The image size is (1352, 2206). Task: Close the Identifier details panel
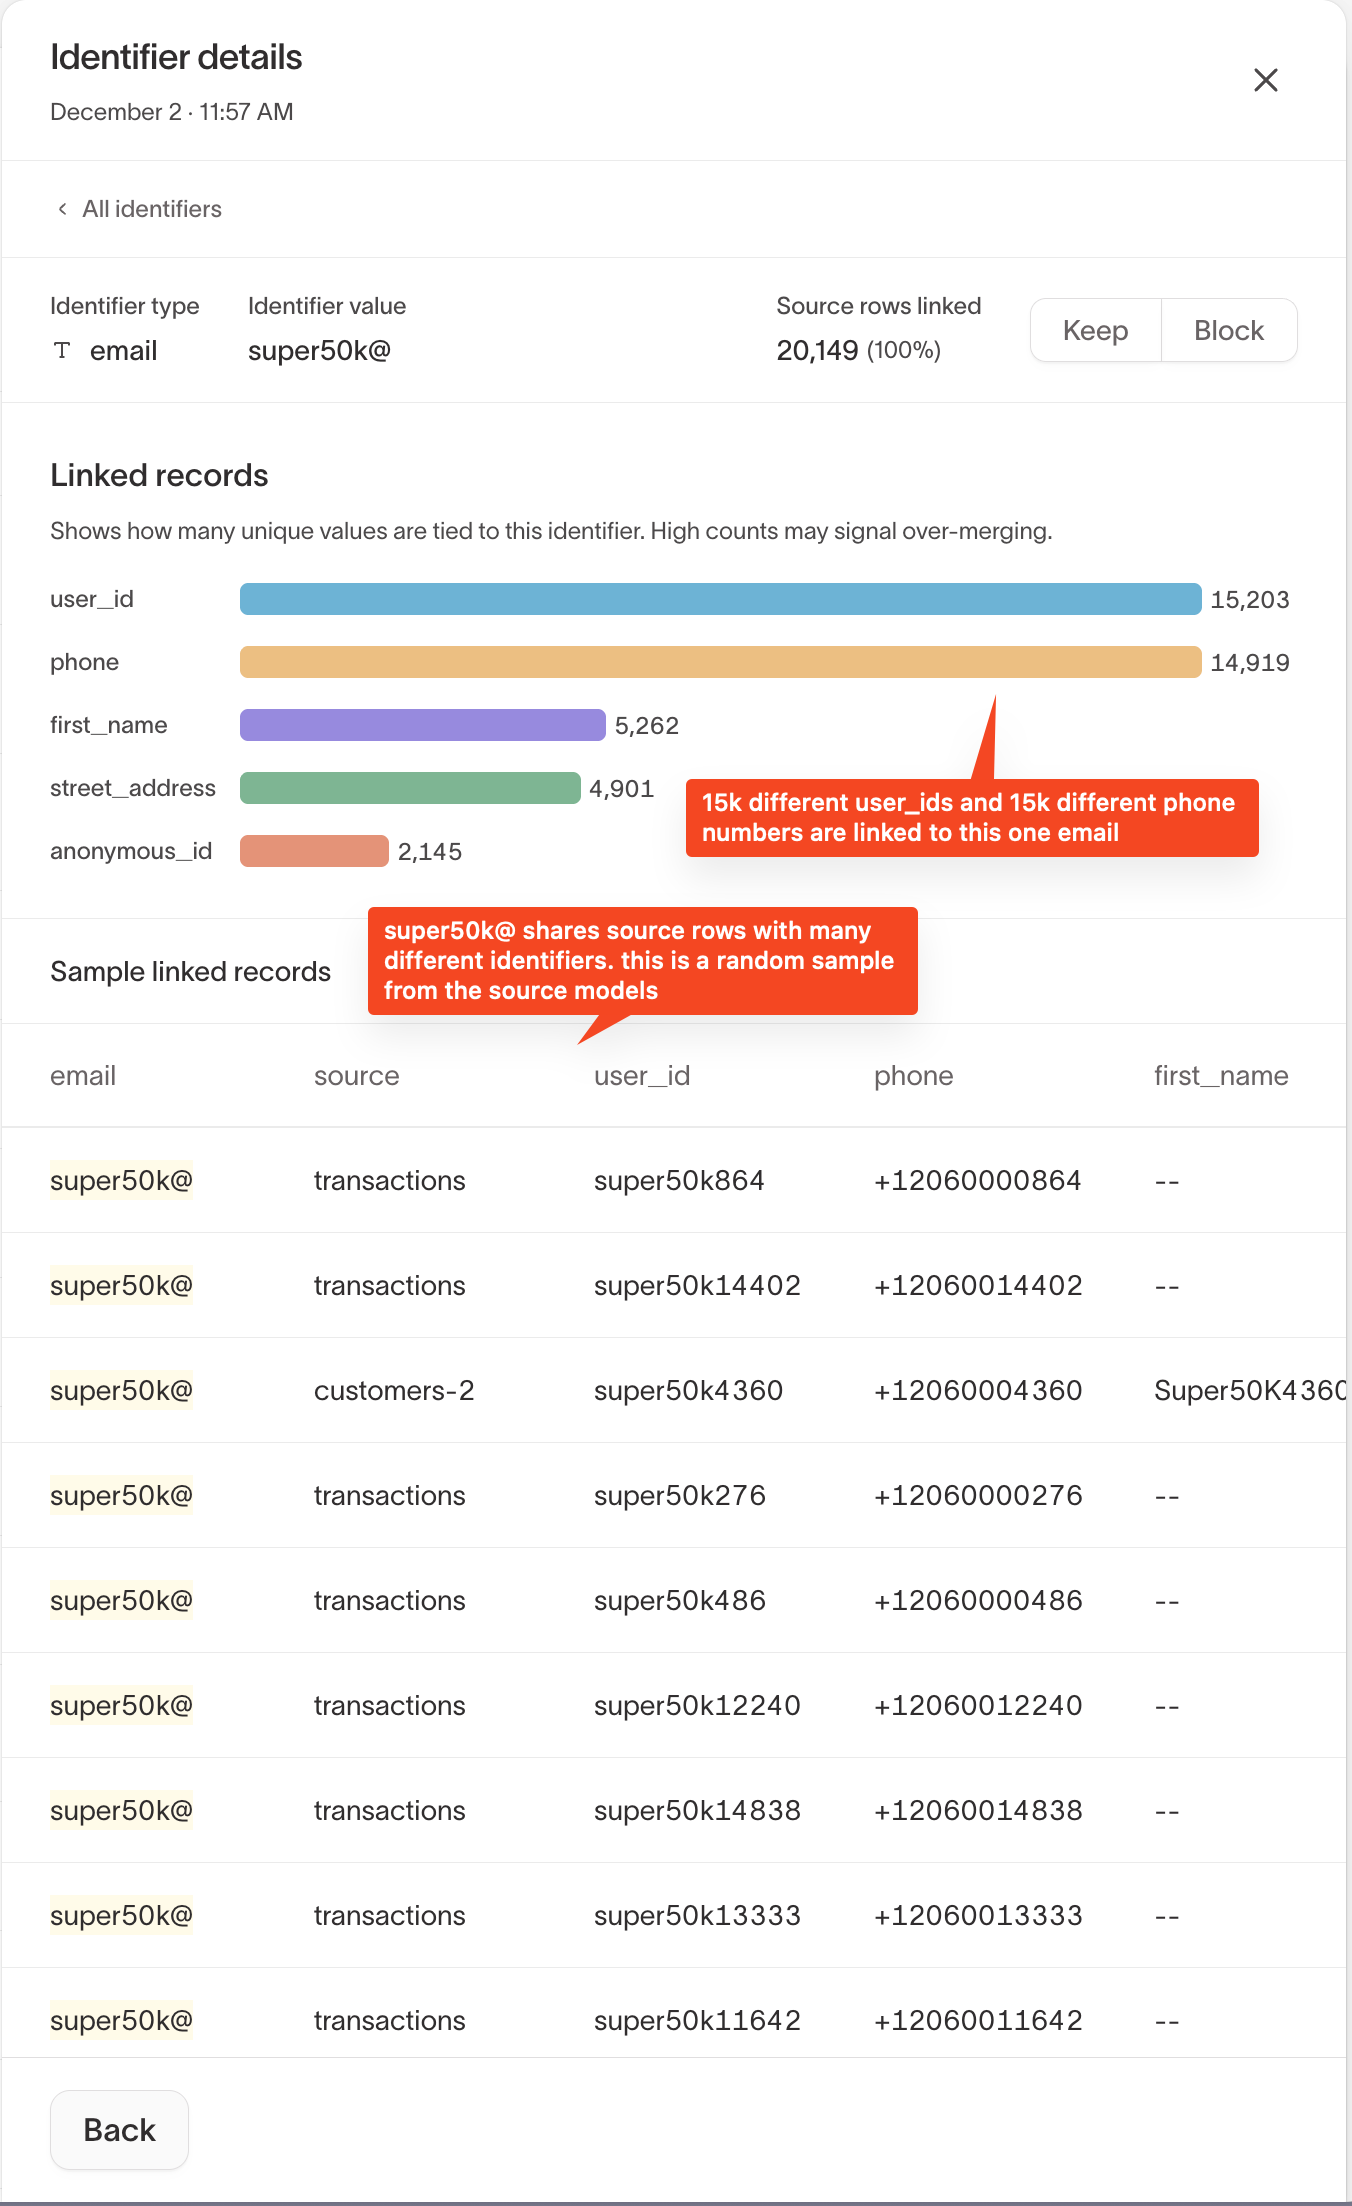(x=1265, y=80)
